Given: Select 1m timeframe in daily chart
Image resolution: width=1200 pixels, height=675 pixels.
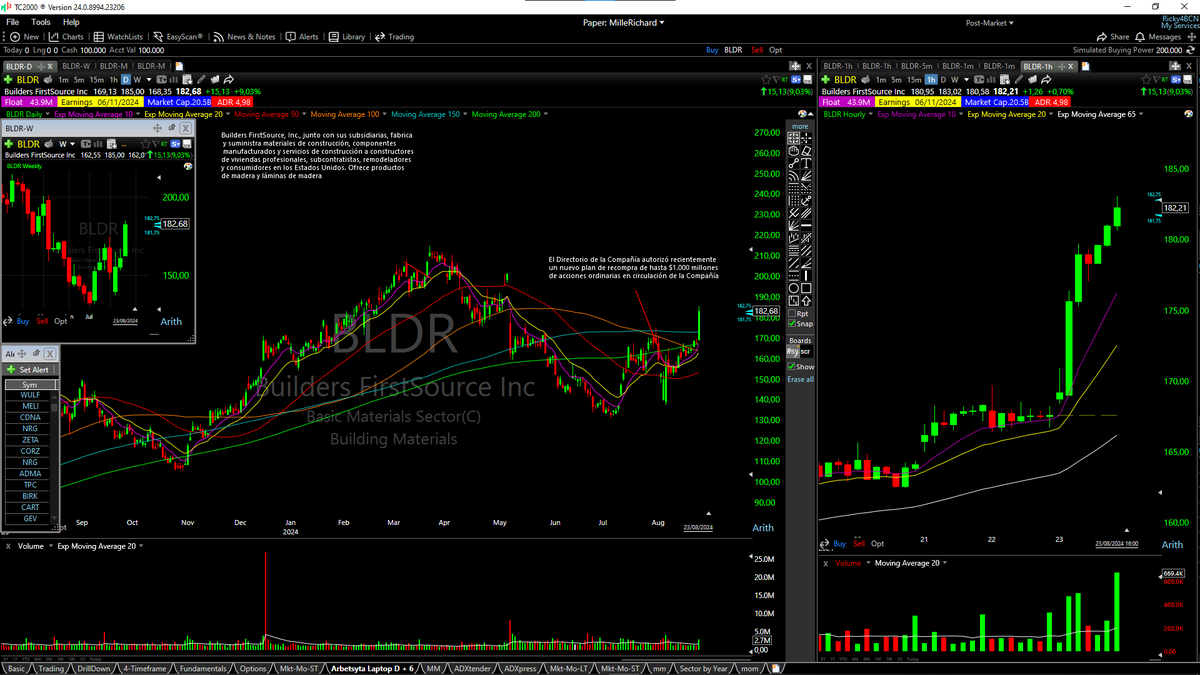Looking at the screenshot, I should tap(64, 79).
